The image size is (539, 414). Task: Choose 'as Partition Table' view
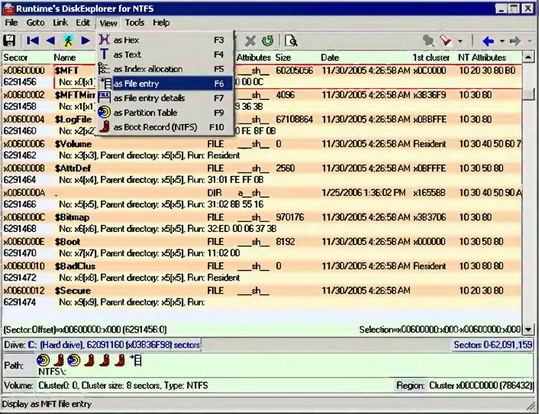(x=164, y=112)
